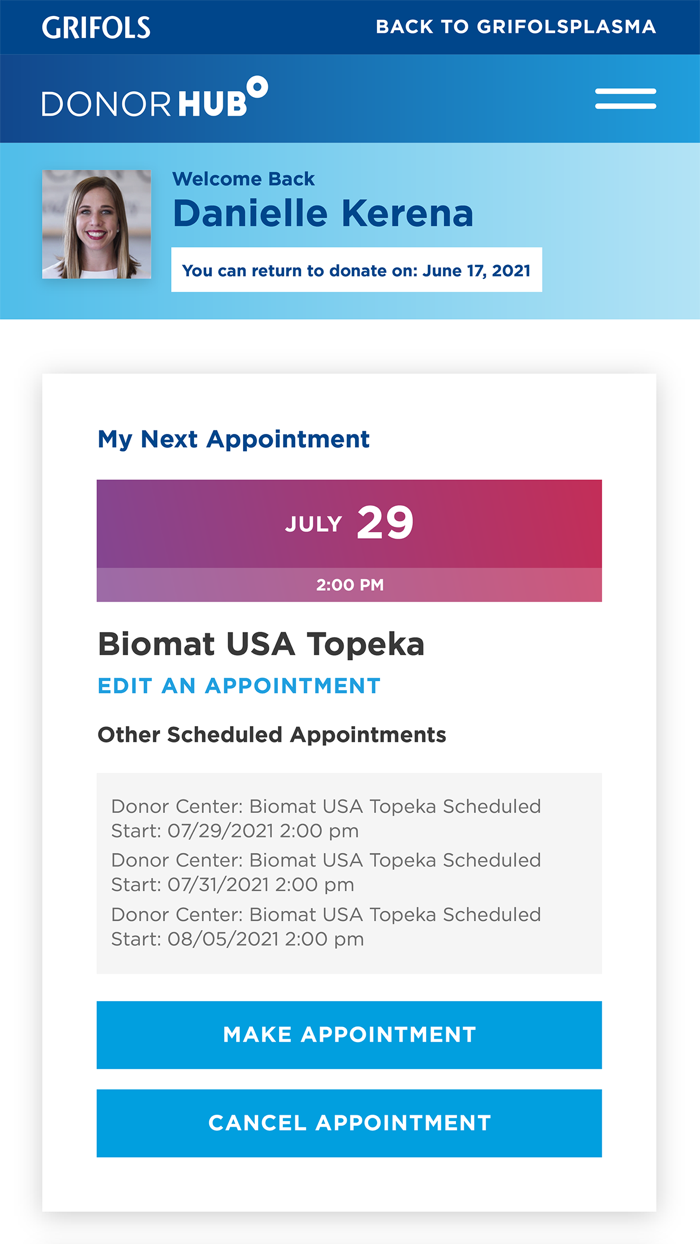Click the Welcome Back greeting text
The height and width of the screenshot is (1244, 700).
point(243,179)
